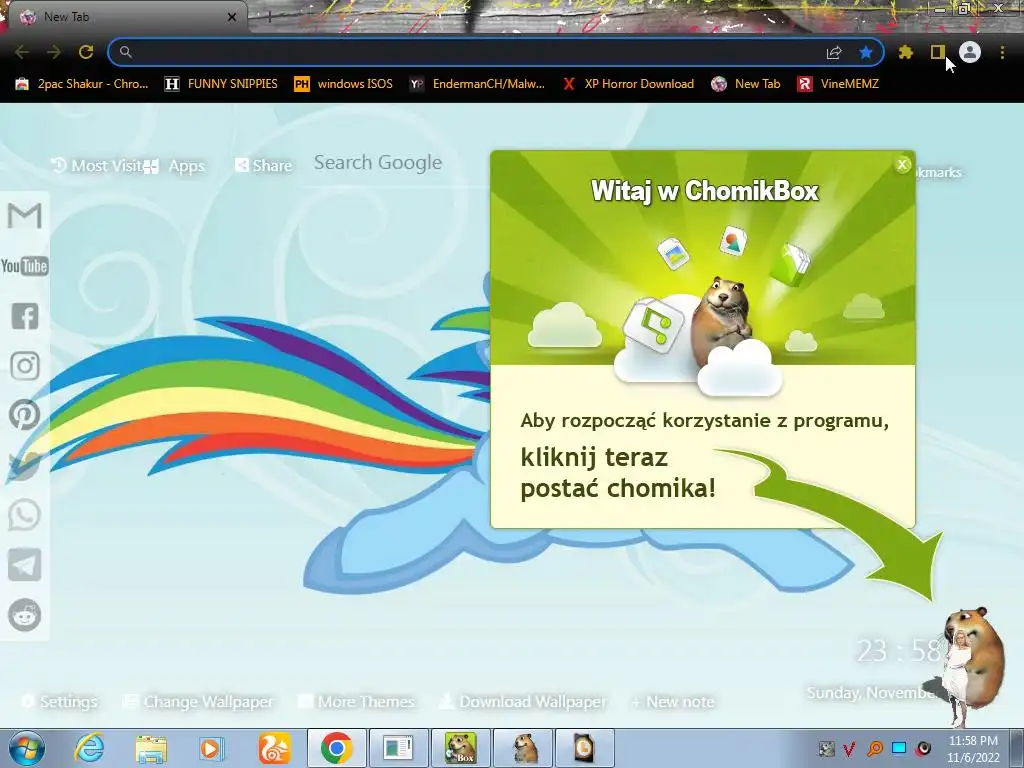Toggle the bookmark star
Image resolution: width=1024 pixels, height=768 pixels.
[866, 52]
